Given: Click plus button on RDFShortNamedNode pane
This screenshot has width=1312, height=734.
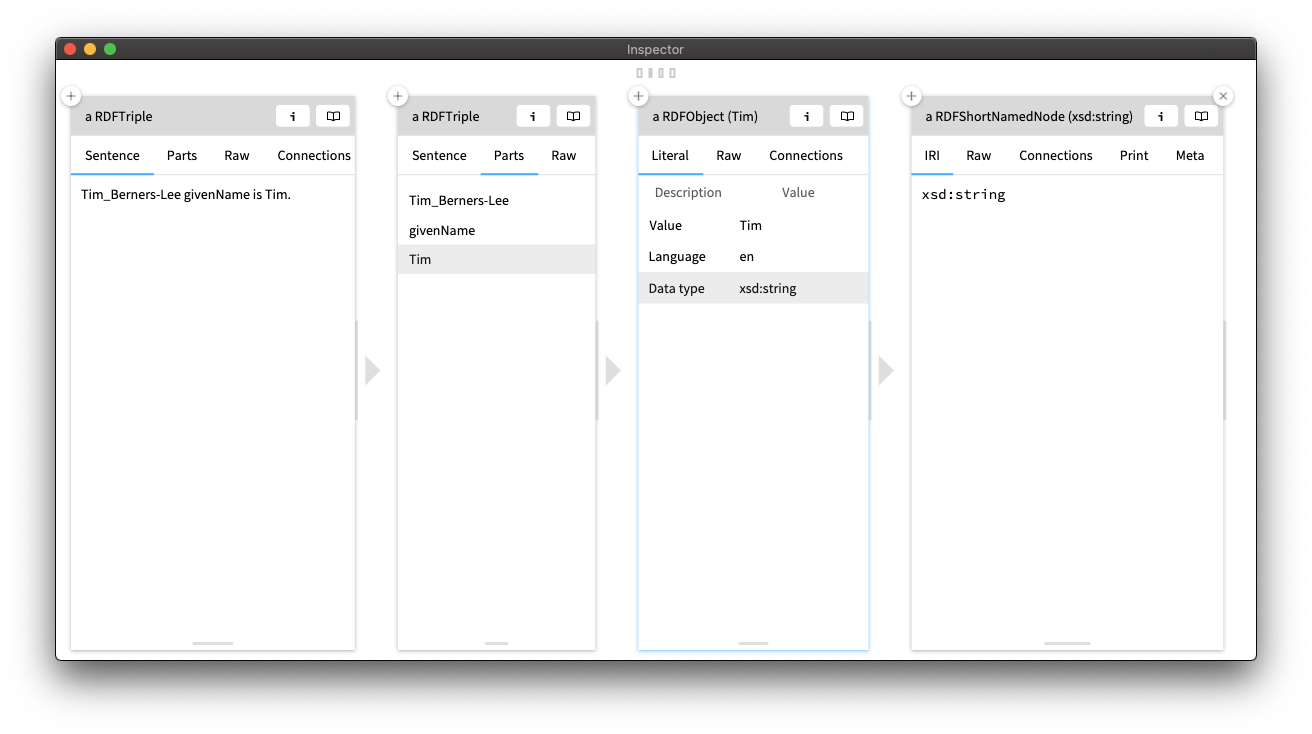Looking at the screenshot, I should [x=911, y=96].
